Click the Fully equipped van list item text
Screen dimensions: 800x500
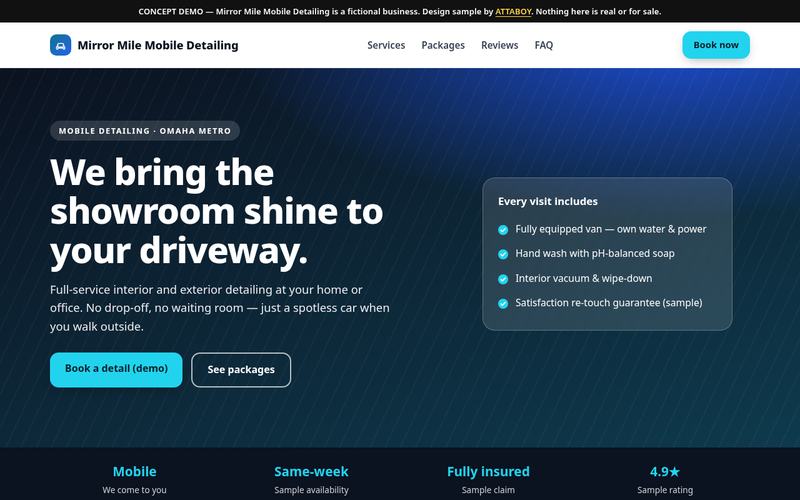point(611,229)
